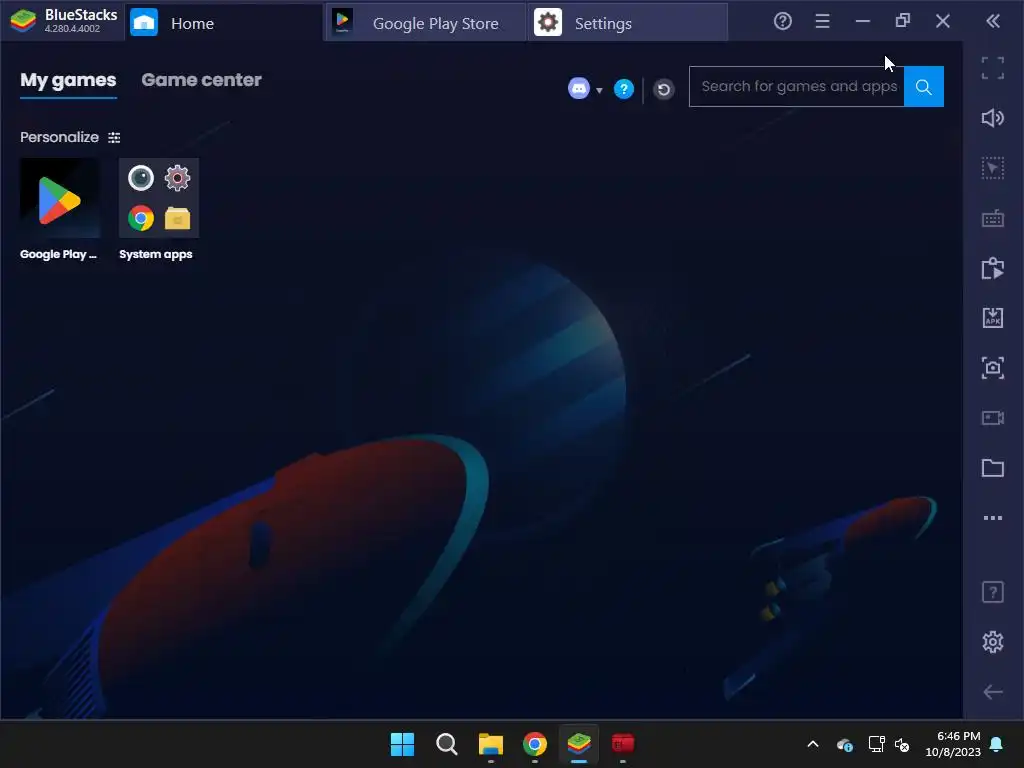Switch to the Google Play Store tab

coord(425,24)
